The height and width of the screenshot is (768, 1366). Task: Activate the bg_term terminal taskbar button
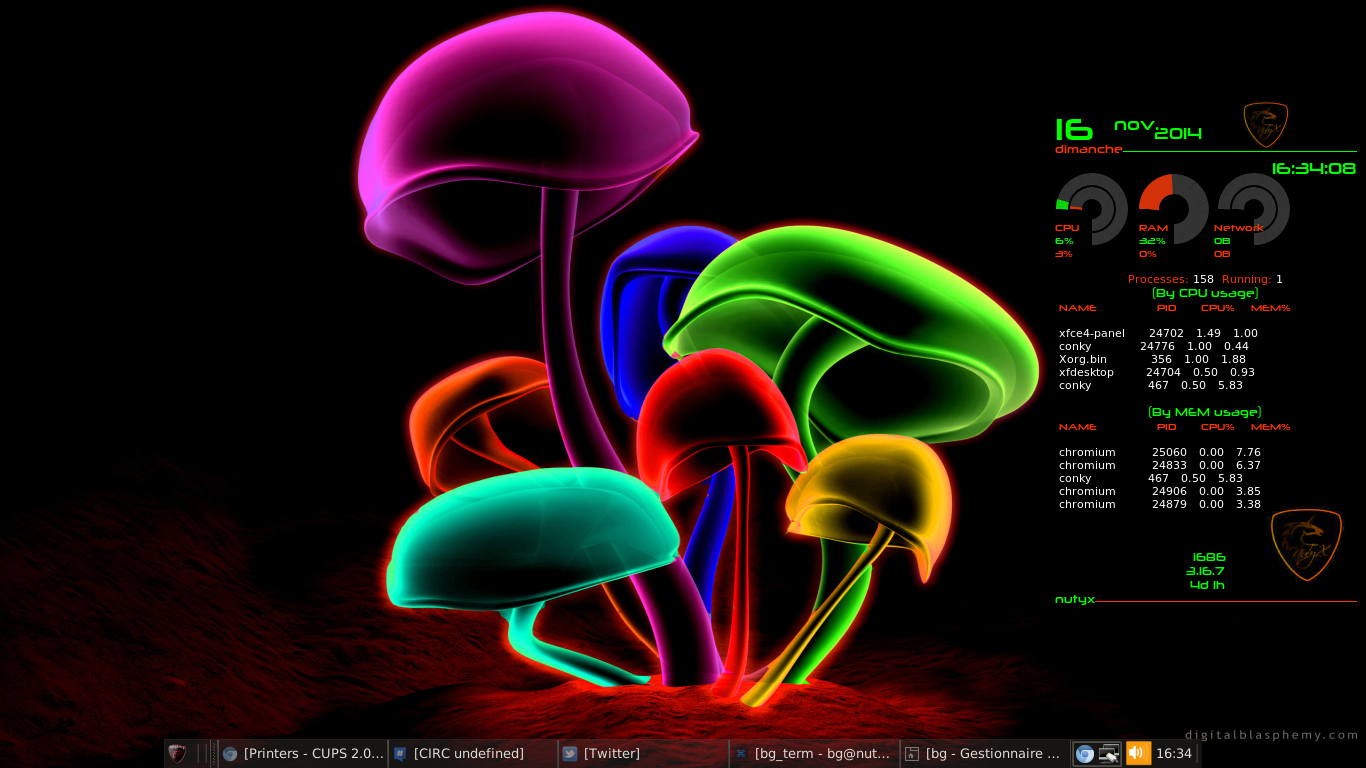pos(813,753)
